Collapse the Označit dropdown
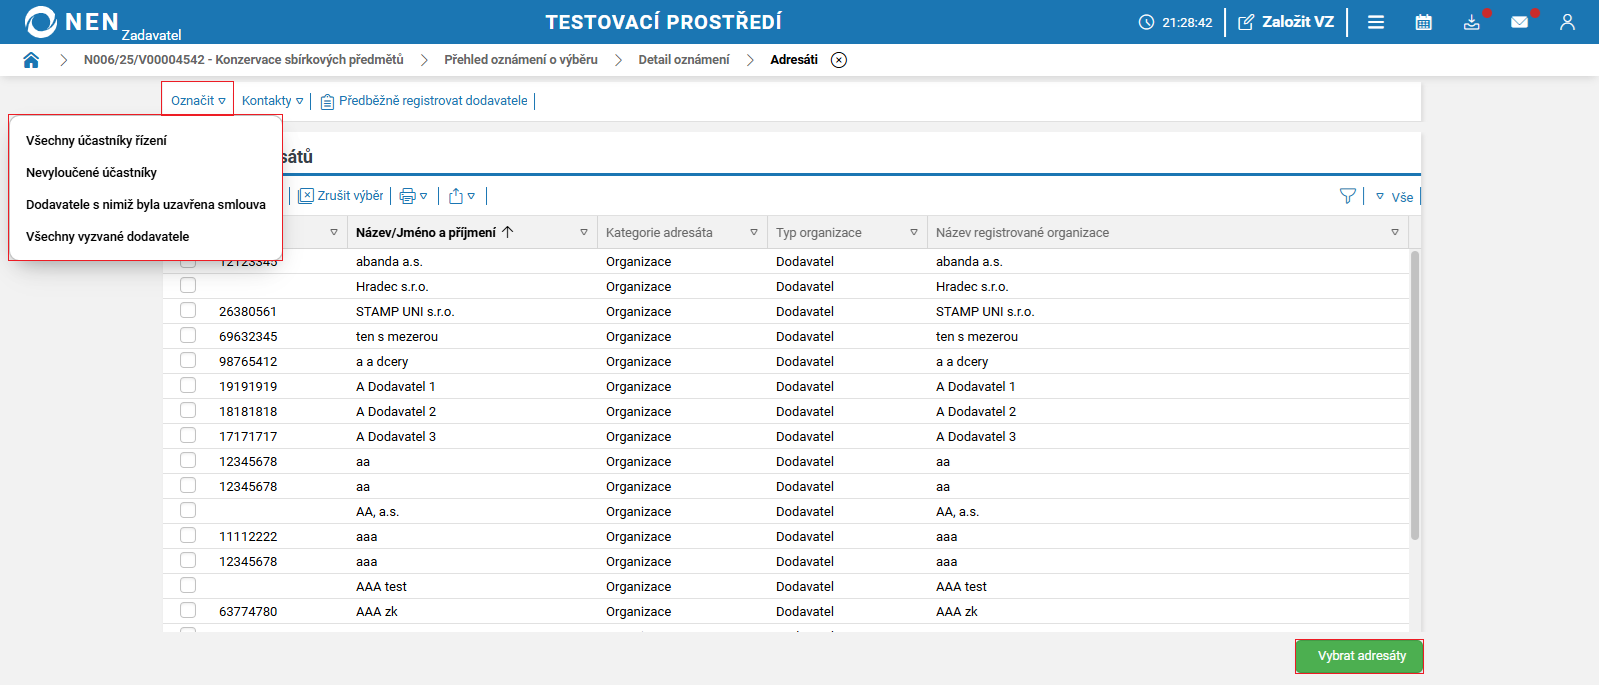 tap(198, 100)
